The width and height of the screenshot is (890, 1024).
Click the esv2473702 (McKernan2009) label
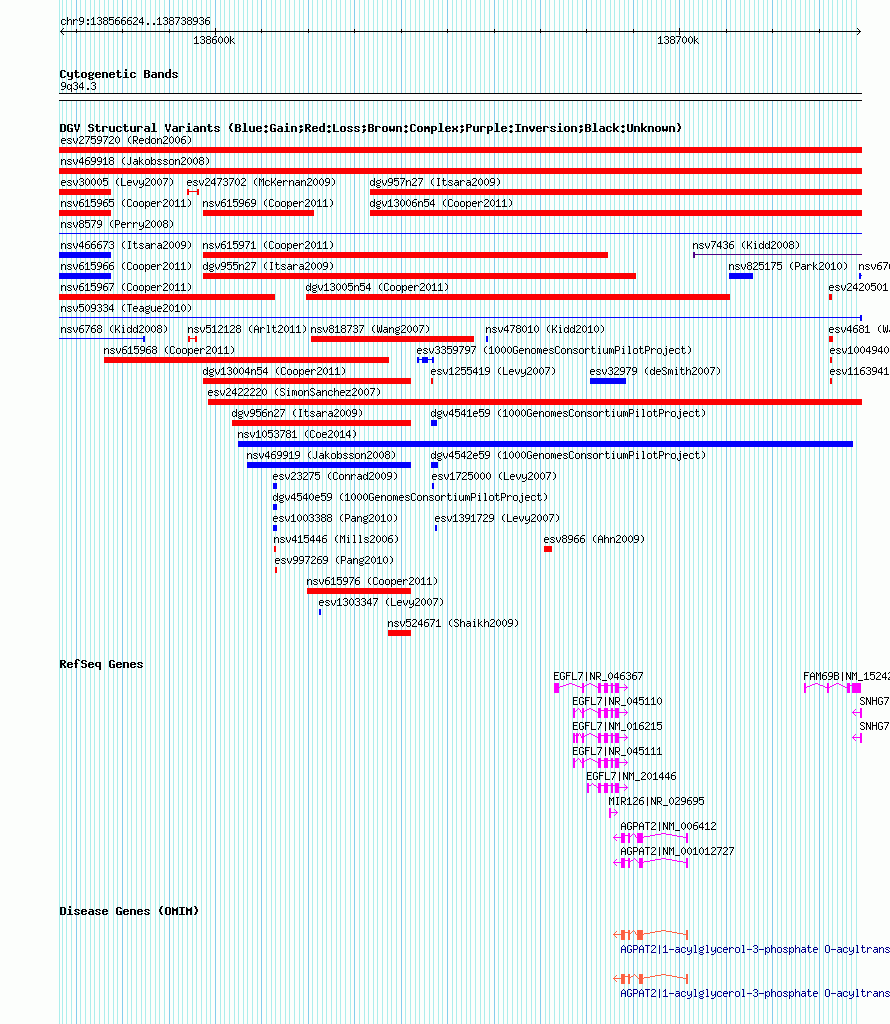(261, 182)
